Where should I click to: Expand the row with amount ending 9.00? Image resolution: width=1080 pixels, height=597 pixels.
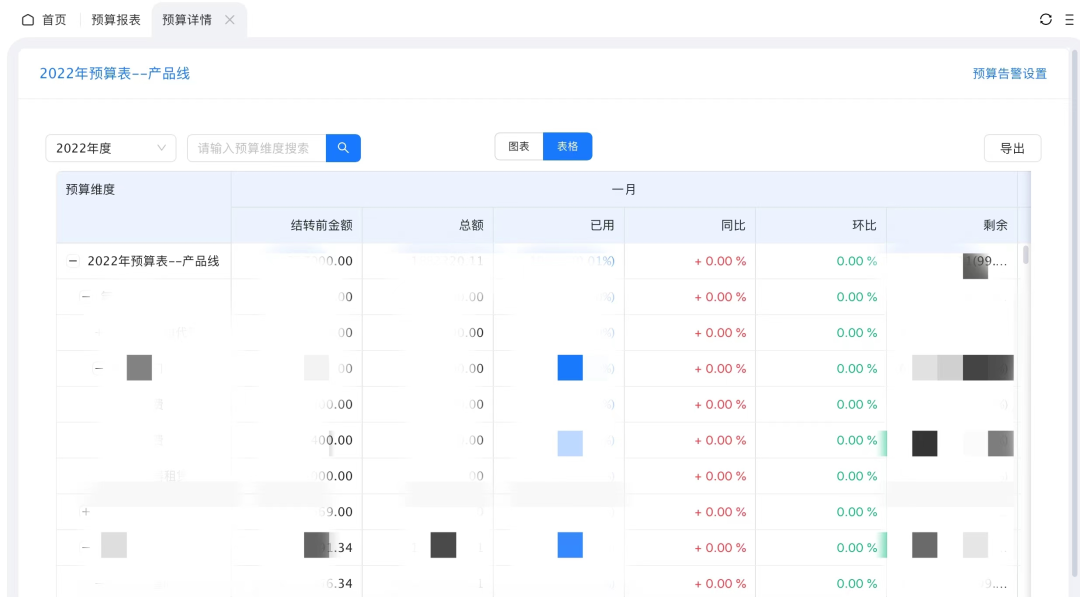coord(85,512)
